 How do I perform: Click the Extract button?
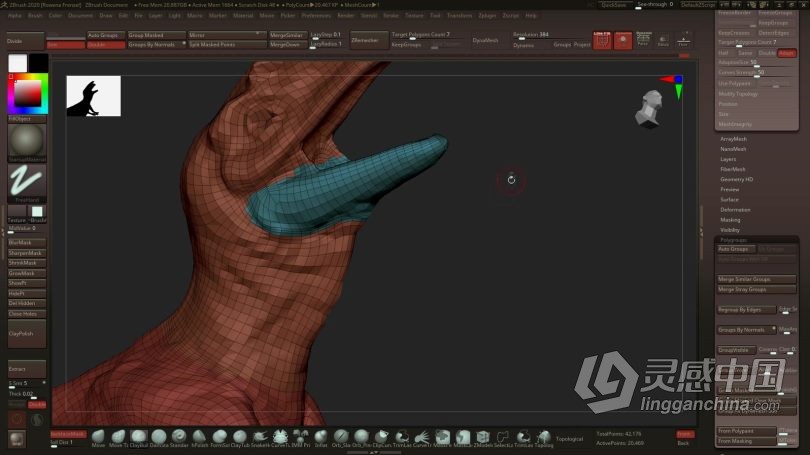pyautogui.click(x=27, y=369)
